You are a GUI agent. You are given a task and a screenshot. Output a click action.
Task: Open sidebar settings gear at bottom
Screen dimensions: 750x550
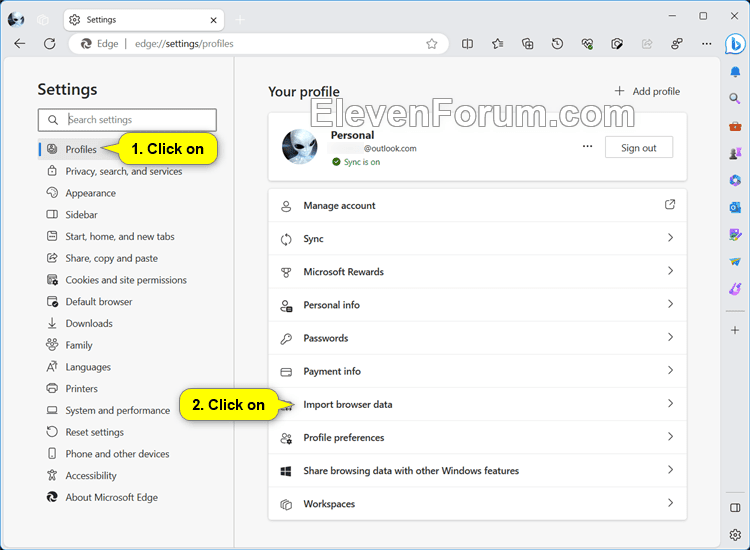(x=735, y=535)
